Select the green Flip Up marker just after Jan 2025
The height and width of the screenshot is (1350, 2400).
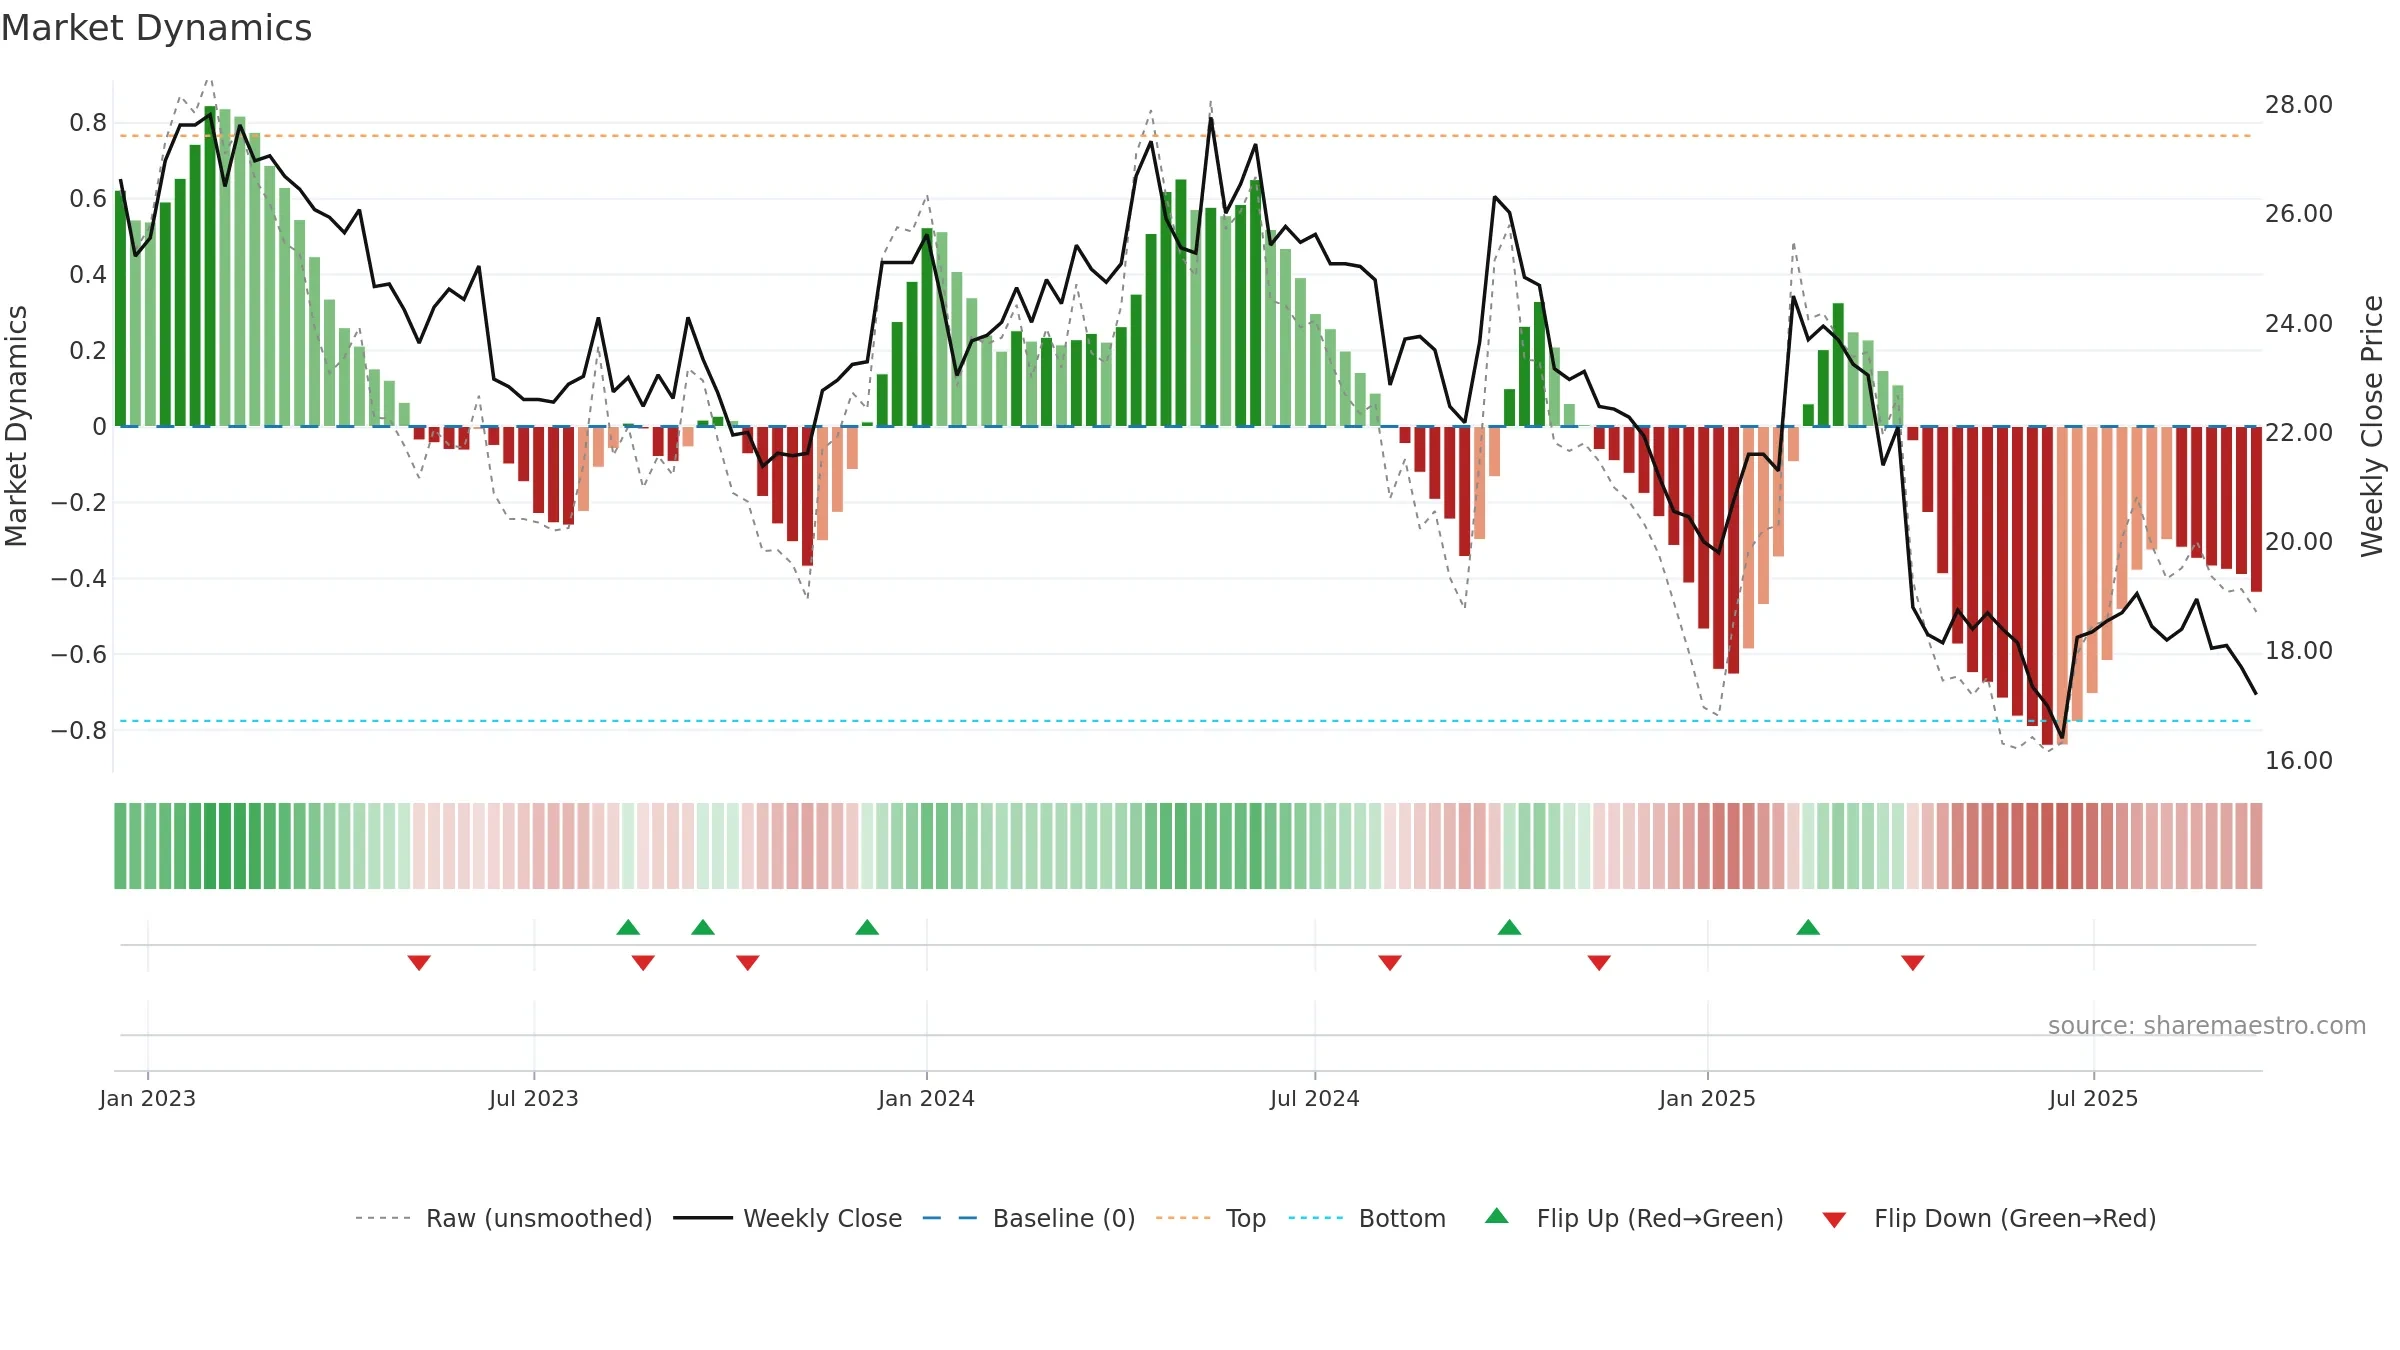(1808, 927)
